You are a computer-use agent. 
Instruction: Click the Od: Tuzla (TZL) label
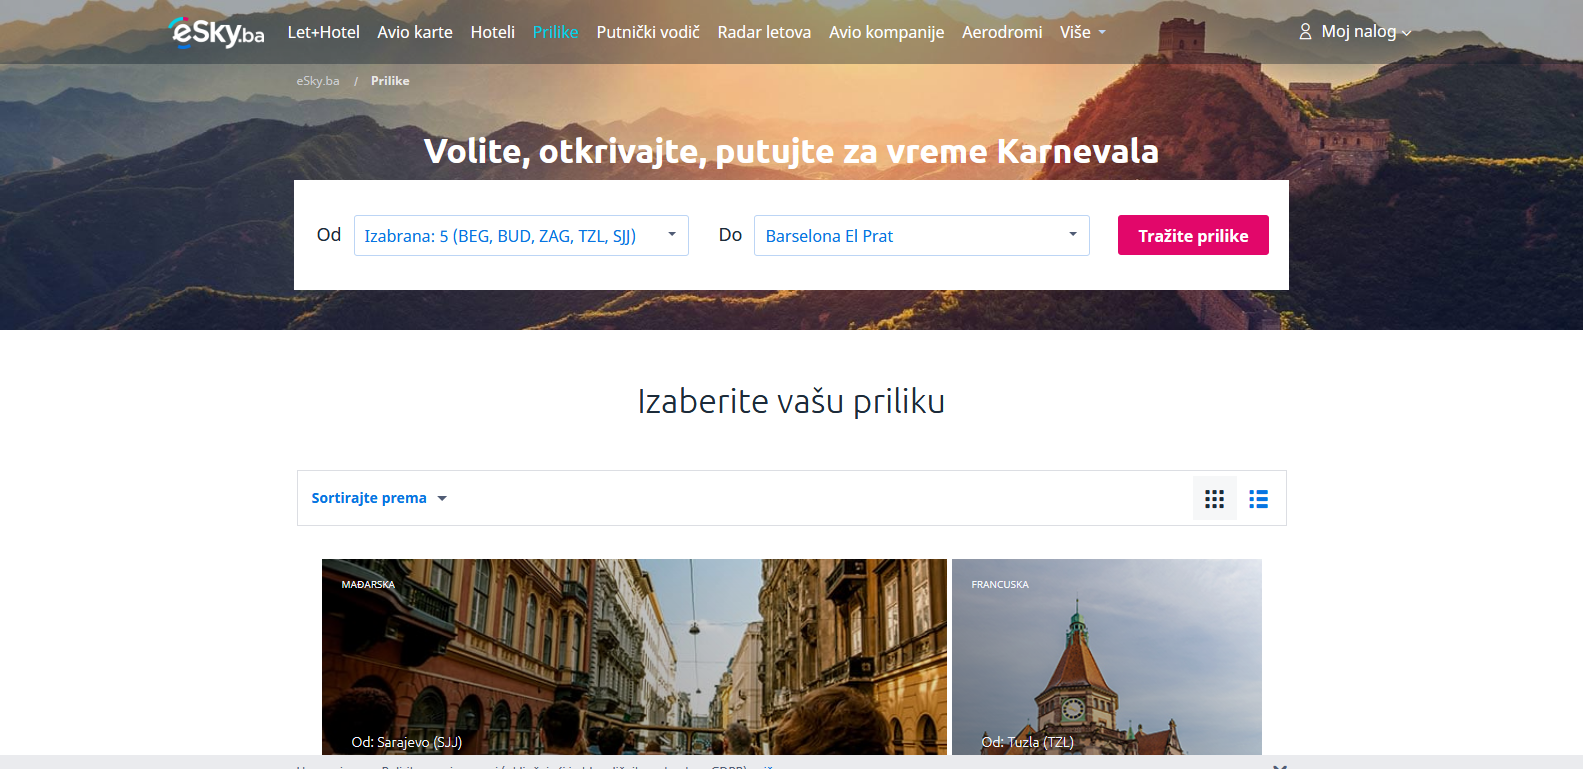pyautogui.click(x=1028, y=742)
